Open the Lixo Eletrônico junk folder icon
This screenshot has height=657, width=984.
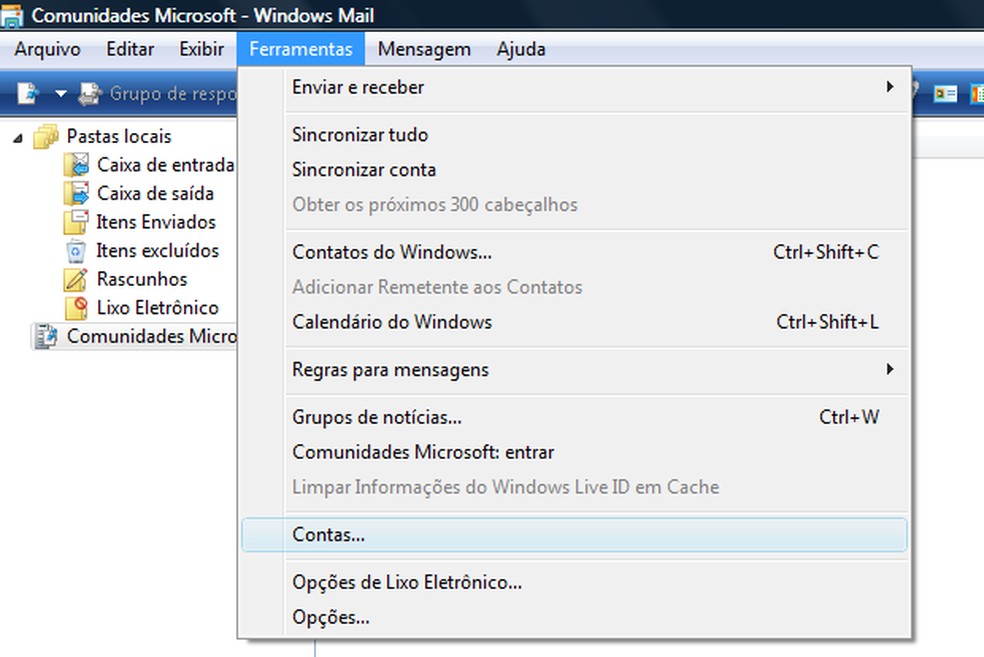pos(76,308)
